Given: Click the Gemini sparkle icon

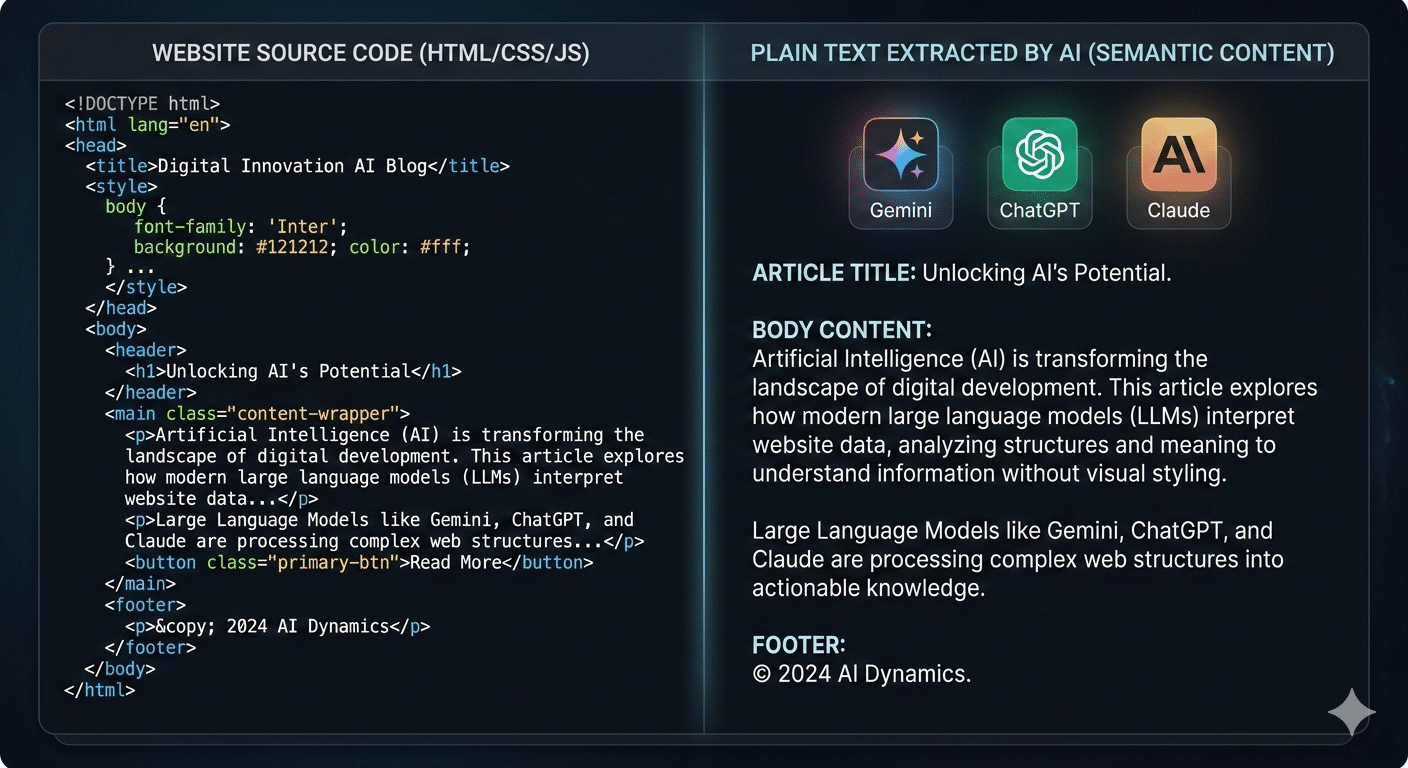Looking at the screenshot, I should click(901, 154).
